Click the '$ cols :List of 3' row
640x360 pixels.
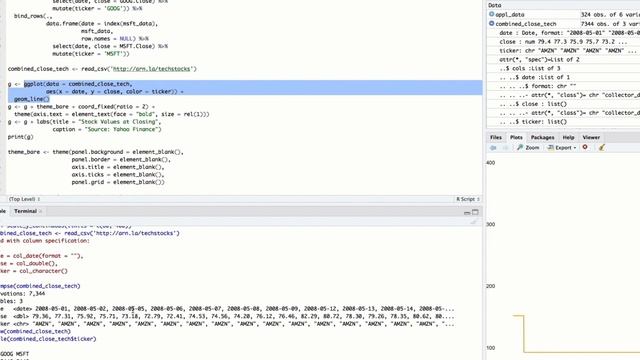pyautogui.click(x=529, y=69)
